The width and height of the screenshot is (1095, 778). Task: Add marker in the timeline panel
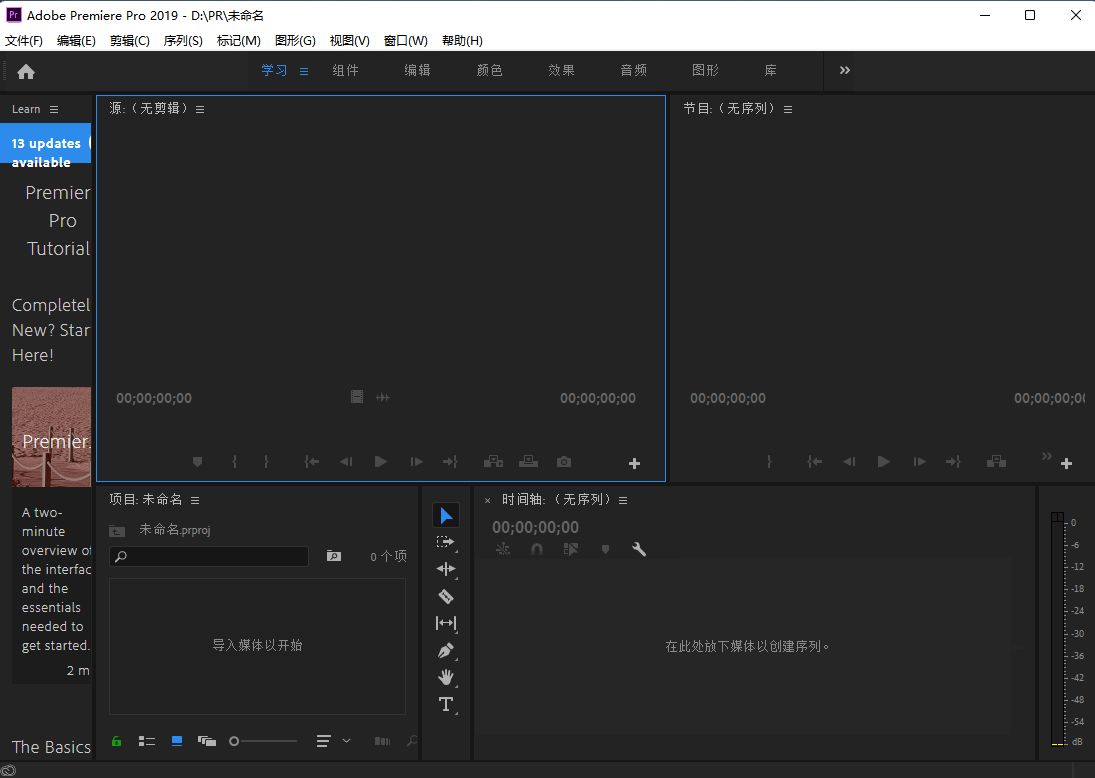coord(605,550)
